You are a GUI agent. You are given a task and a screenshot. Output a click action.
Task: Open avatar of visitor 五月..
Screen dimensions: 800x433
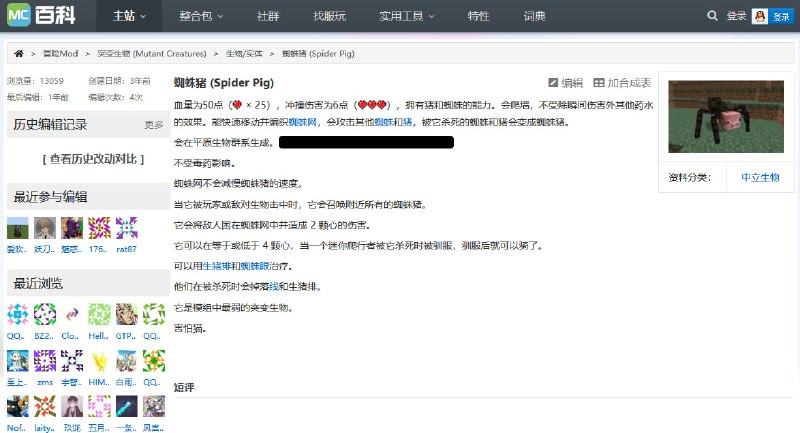pyautogui.click(x=99, y=406)
